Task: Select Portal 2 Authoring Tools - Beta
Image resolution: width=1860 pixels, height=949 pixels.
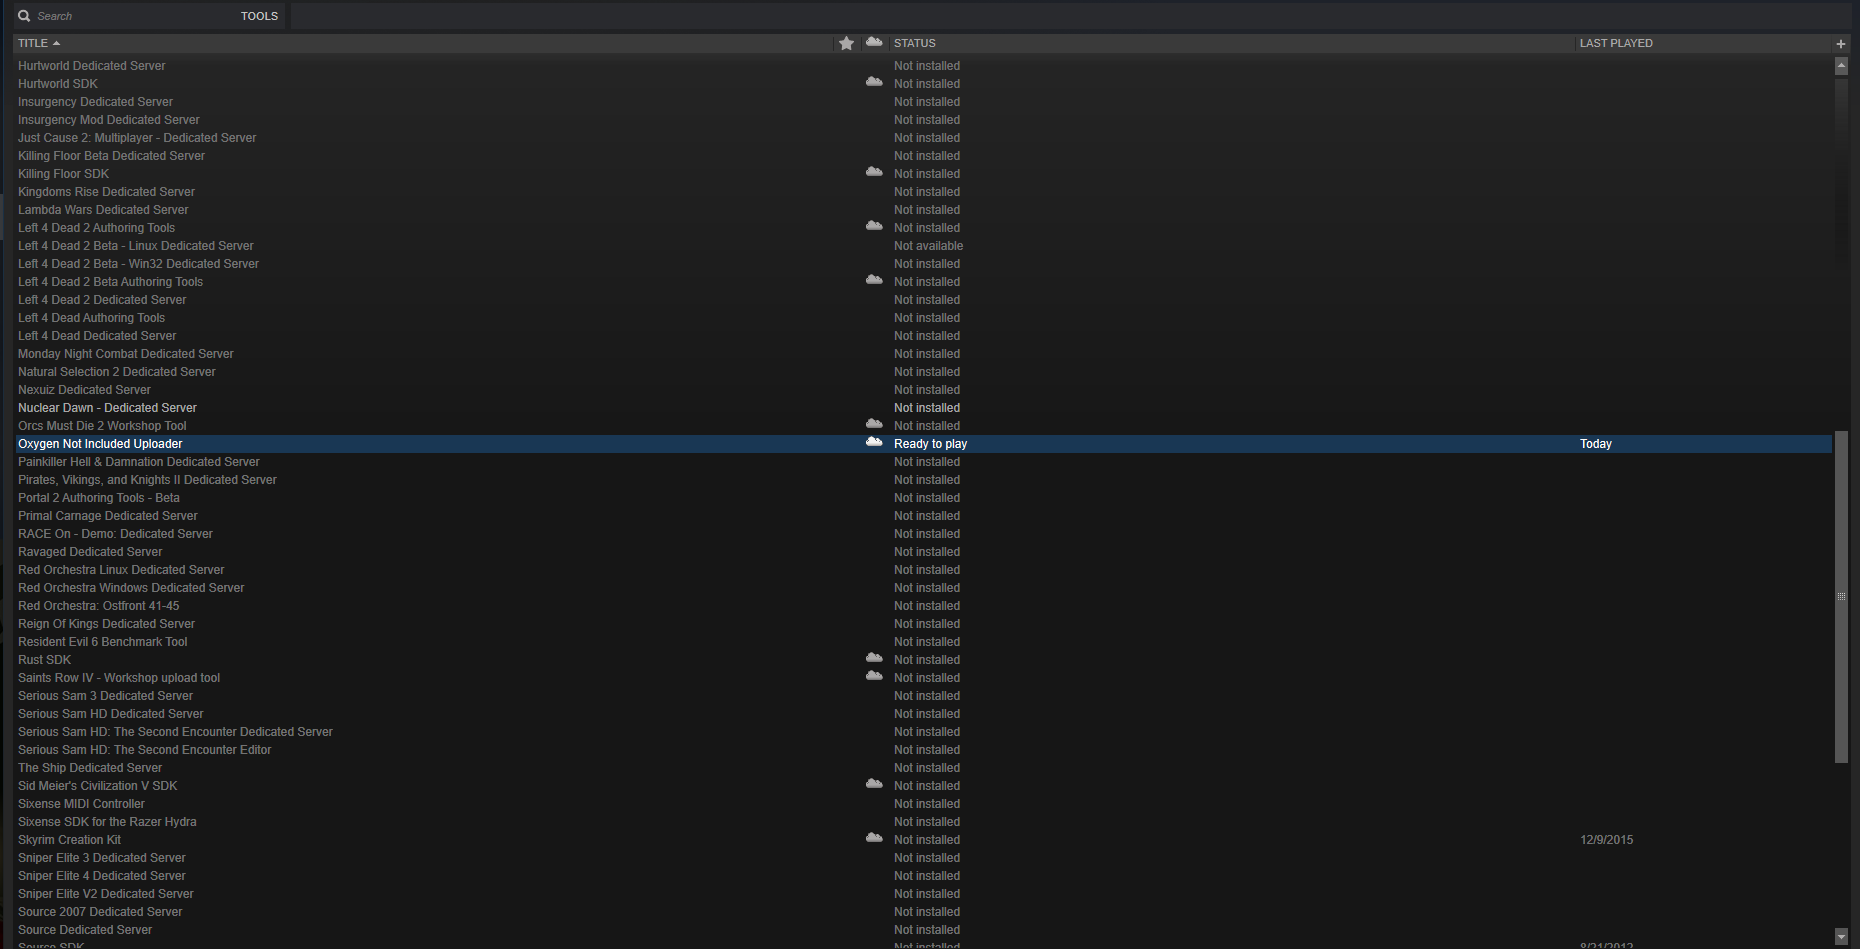Action: [x=99, y=498]
